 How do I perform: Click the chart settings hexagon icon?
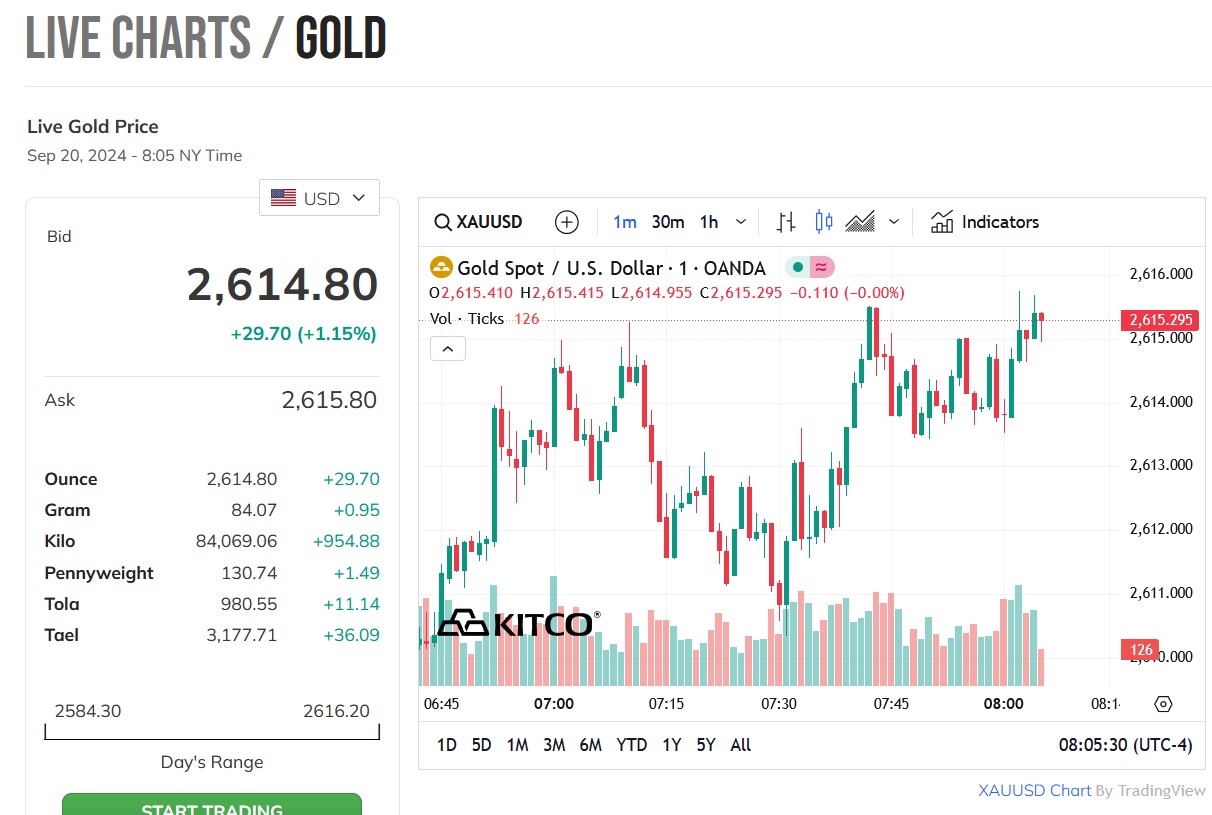(1162, 704)
